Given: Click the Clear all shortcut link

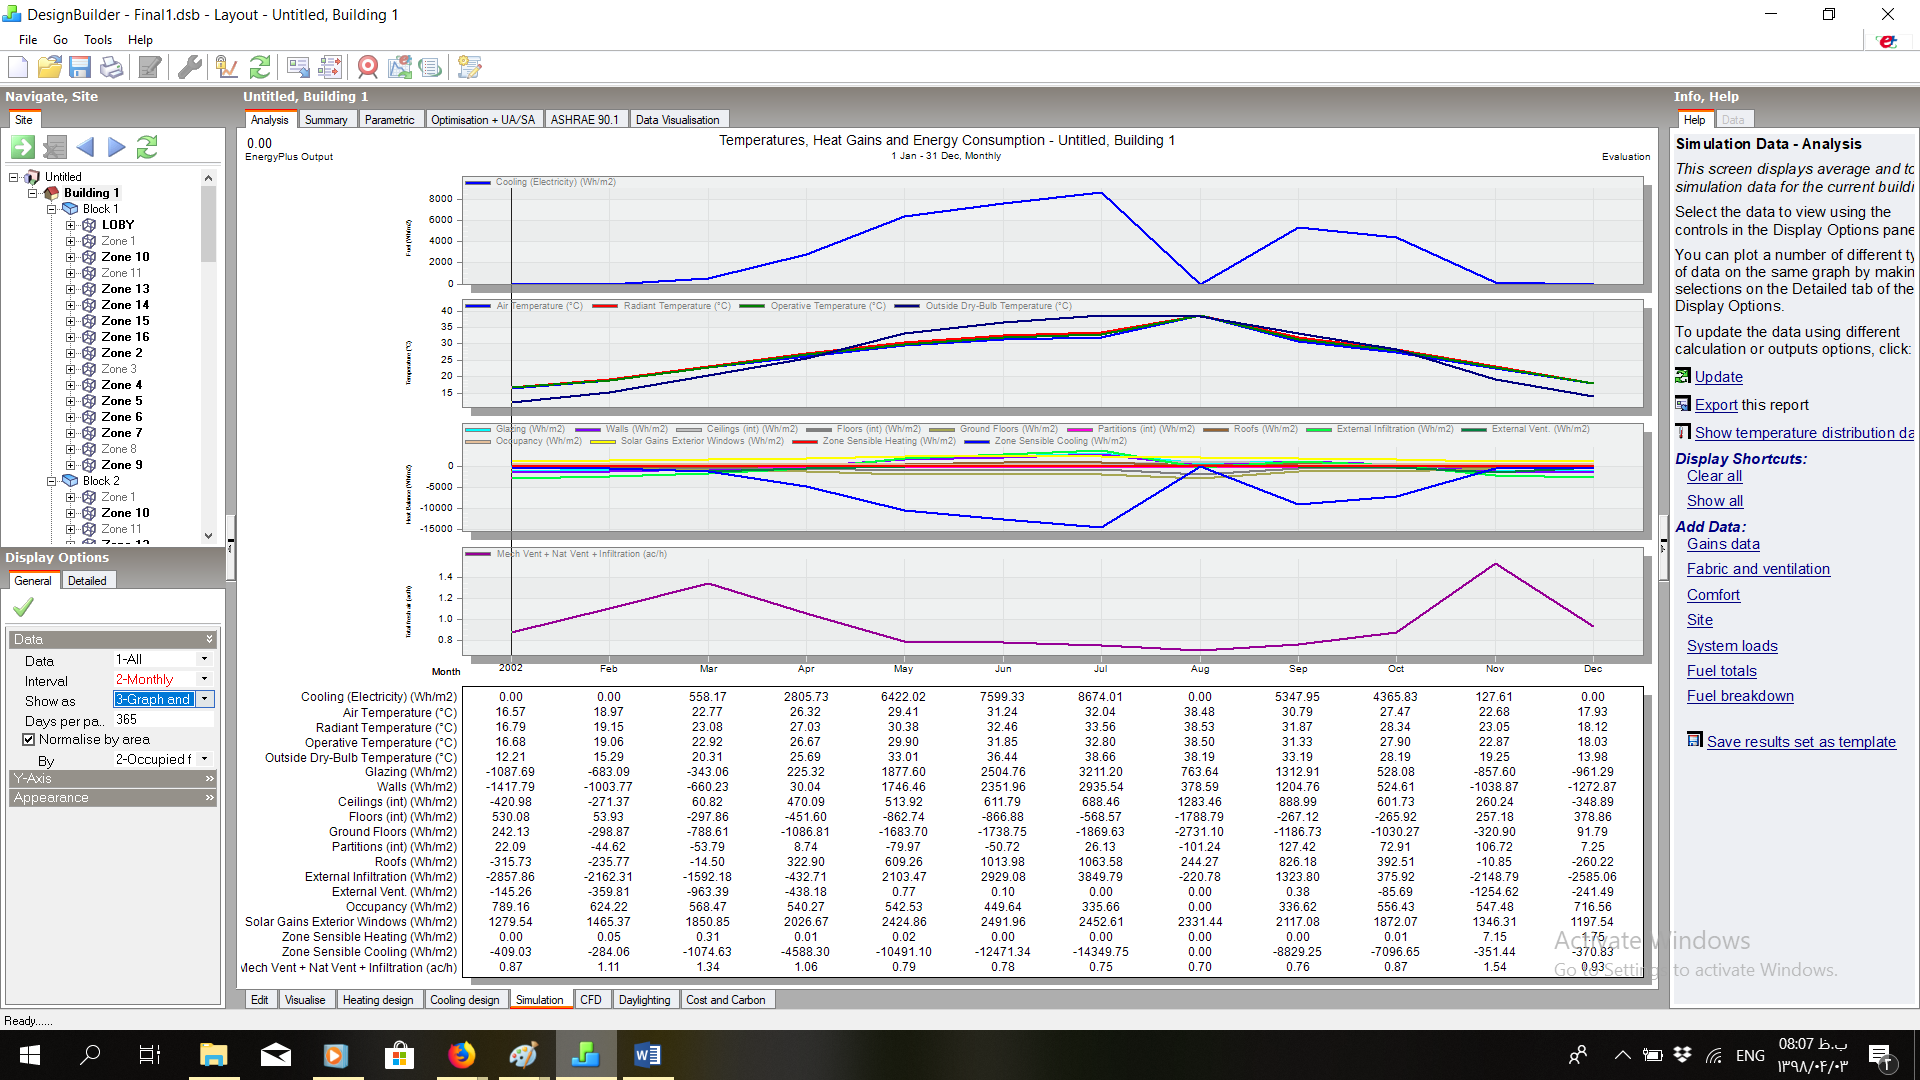Looking at the screenshot, I should tap(1714, 476).
